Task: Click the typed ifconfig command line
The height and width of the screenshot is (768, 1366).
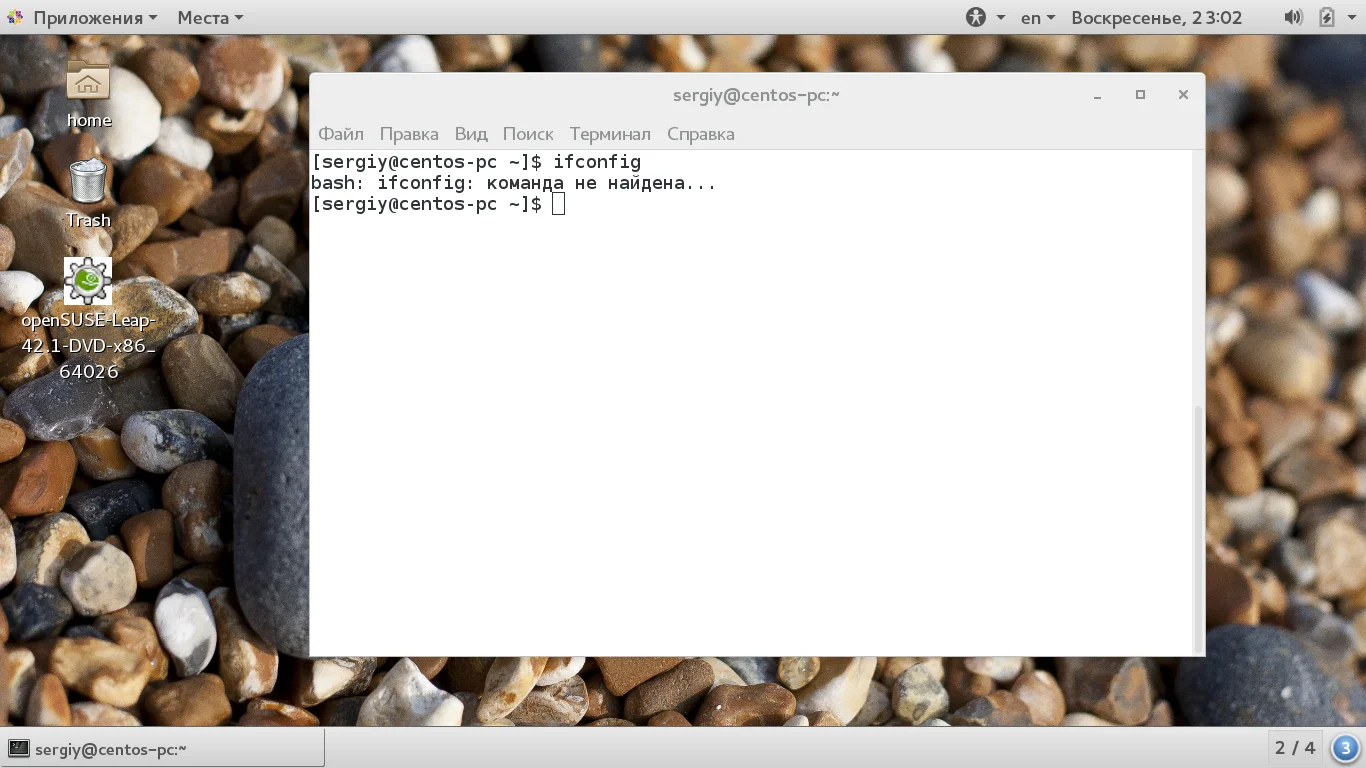Action: click(476, 162)
